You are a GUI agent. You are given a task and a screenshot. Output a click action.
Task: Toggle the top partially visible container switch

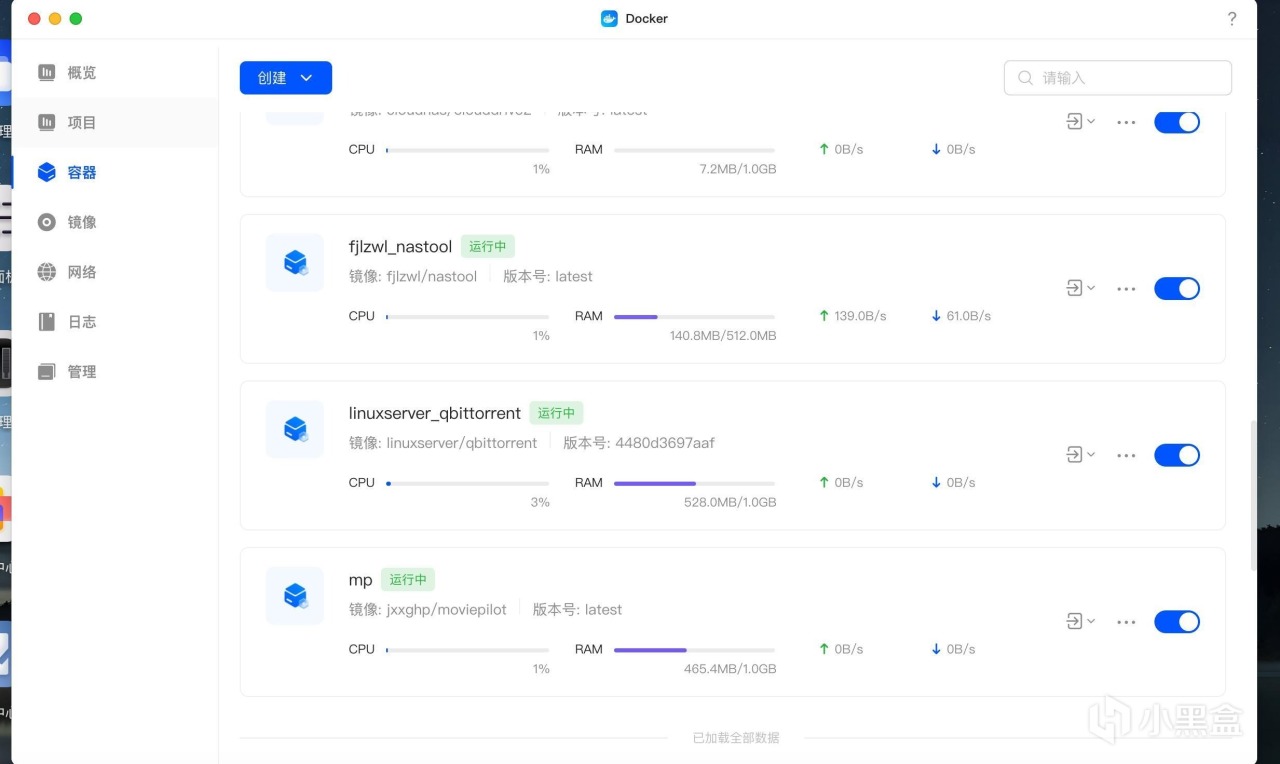1177,122
